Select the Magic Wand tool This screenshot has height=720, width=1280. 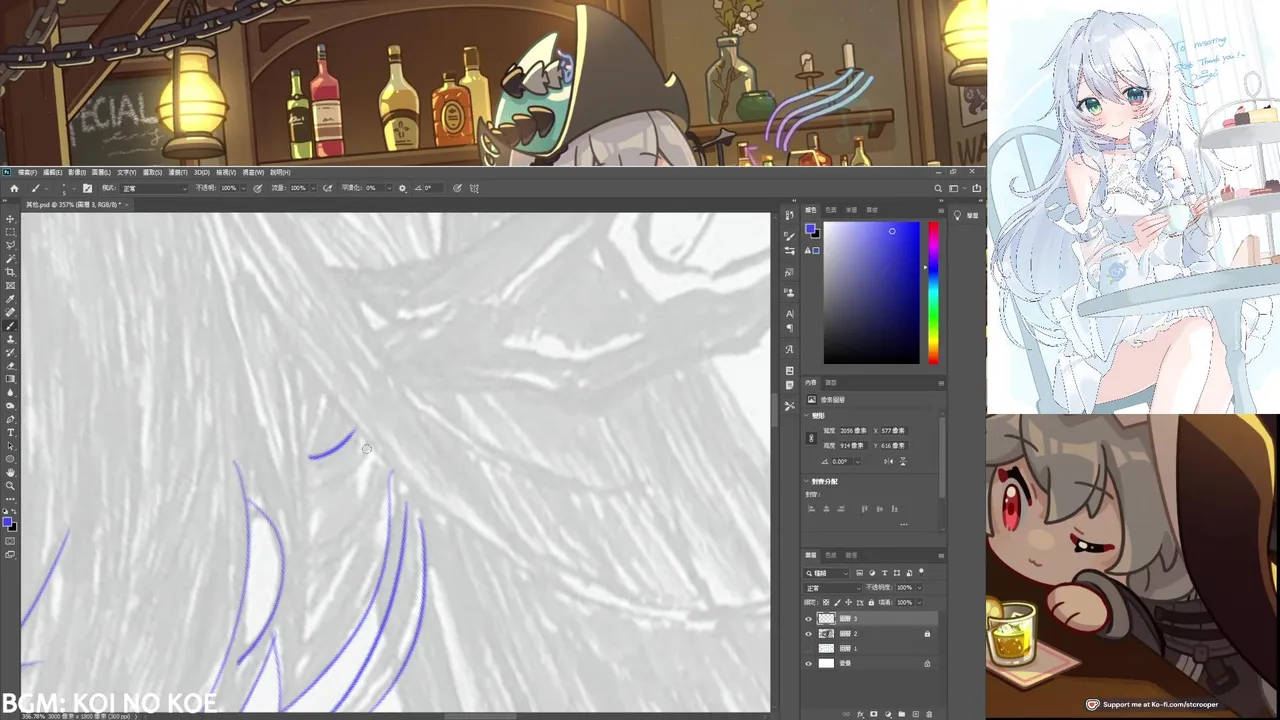click(11, 259)
